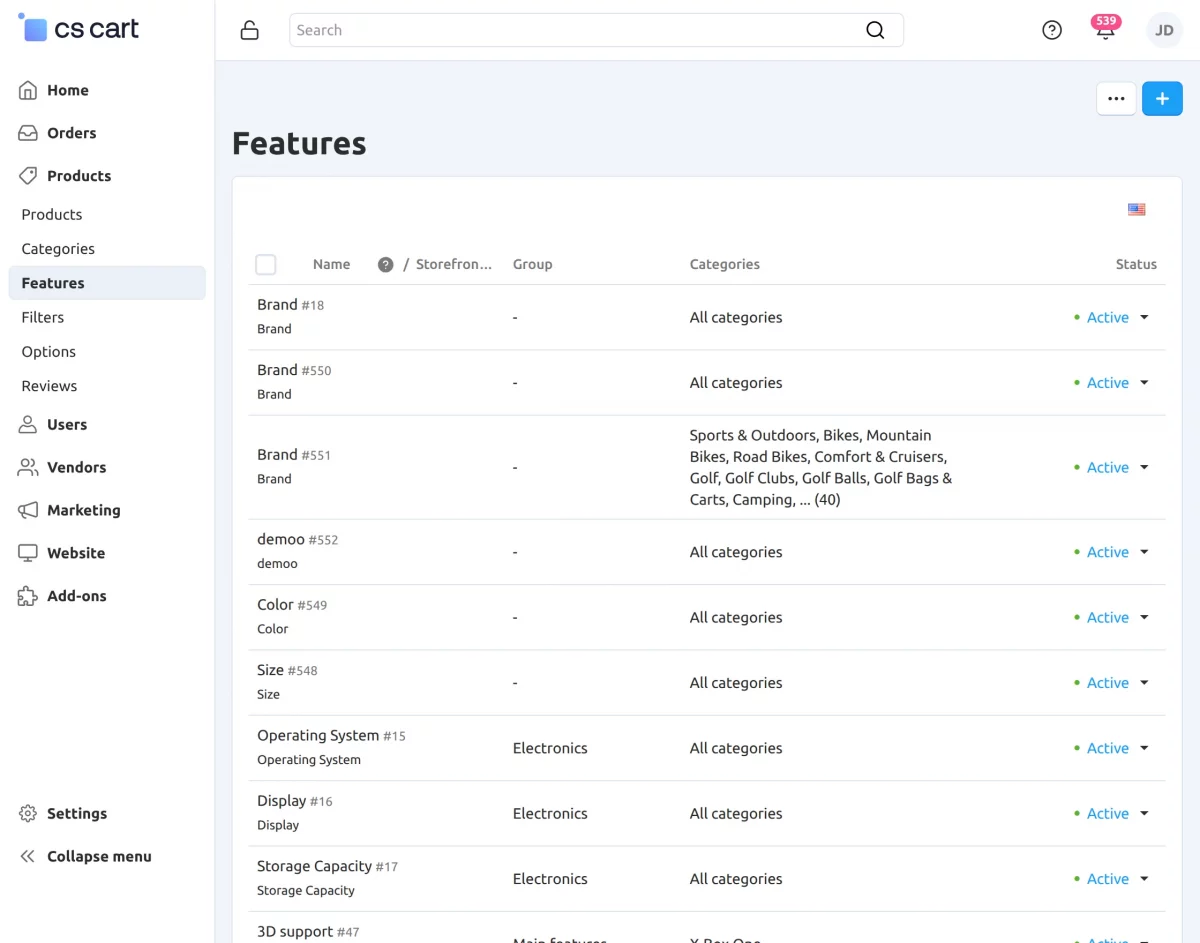Click the Status column header
1200x943 pixels.
[x=1136, y=265]
